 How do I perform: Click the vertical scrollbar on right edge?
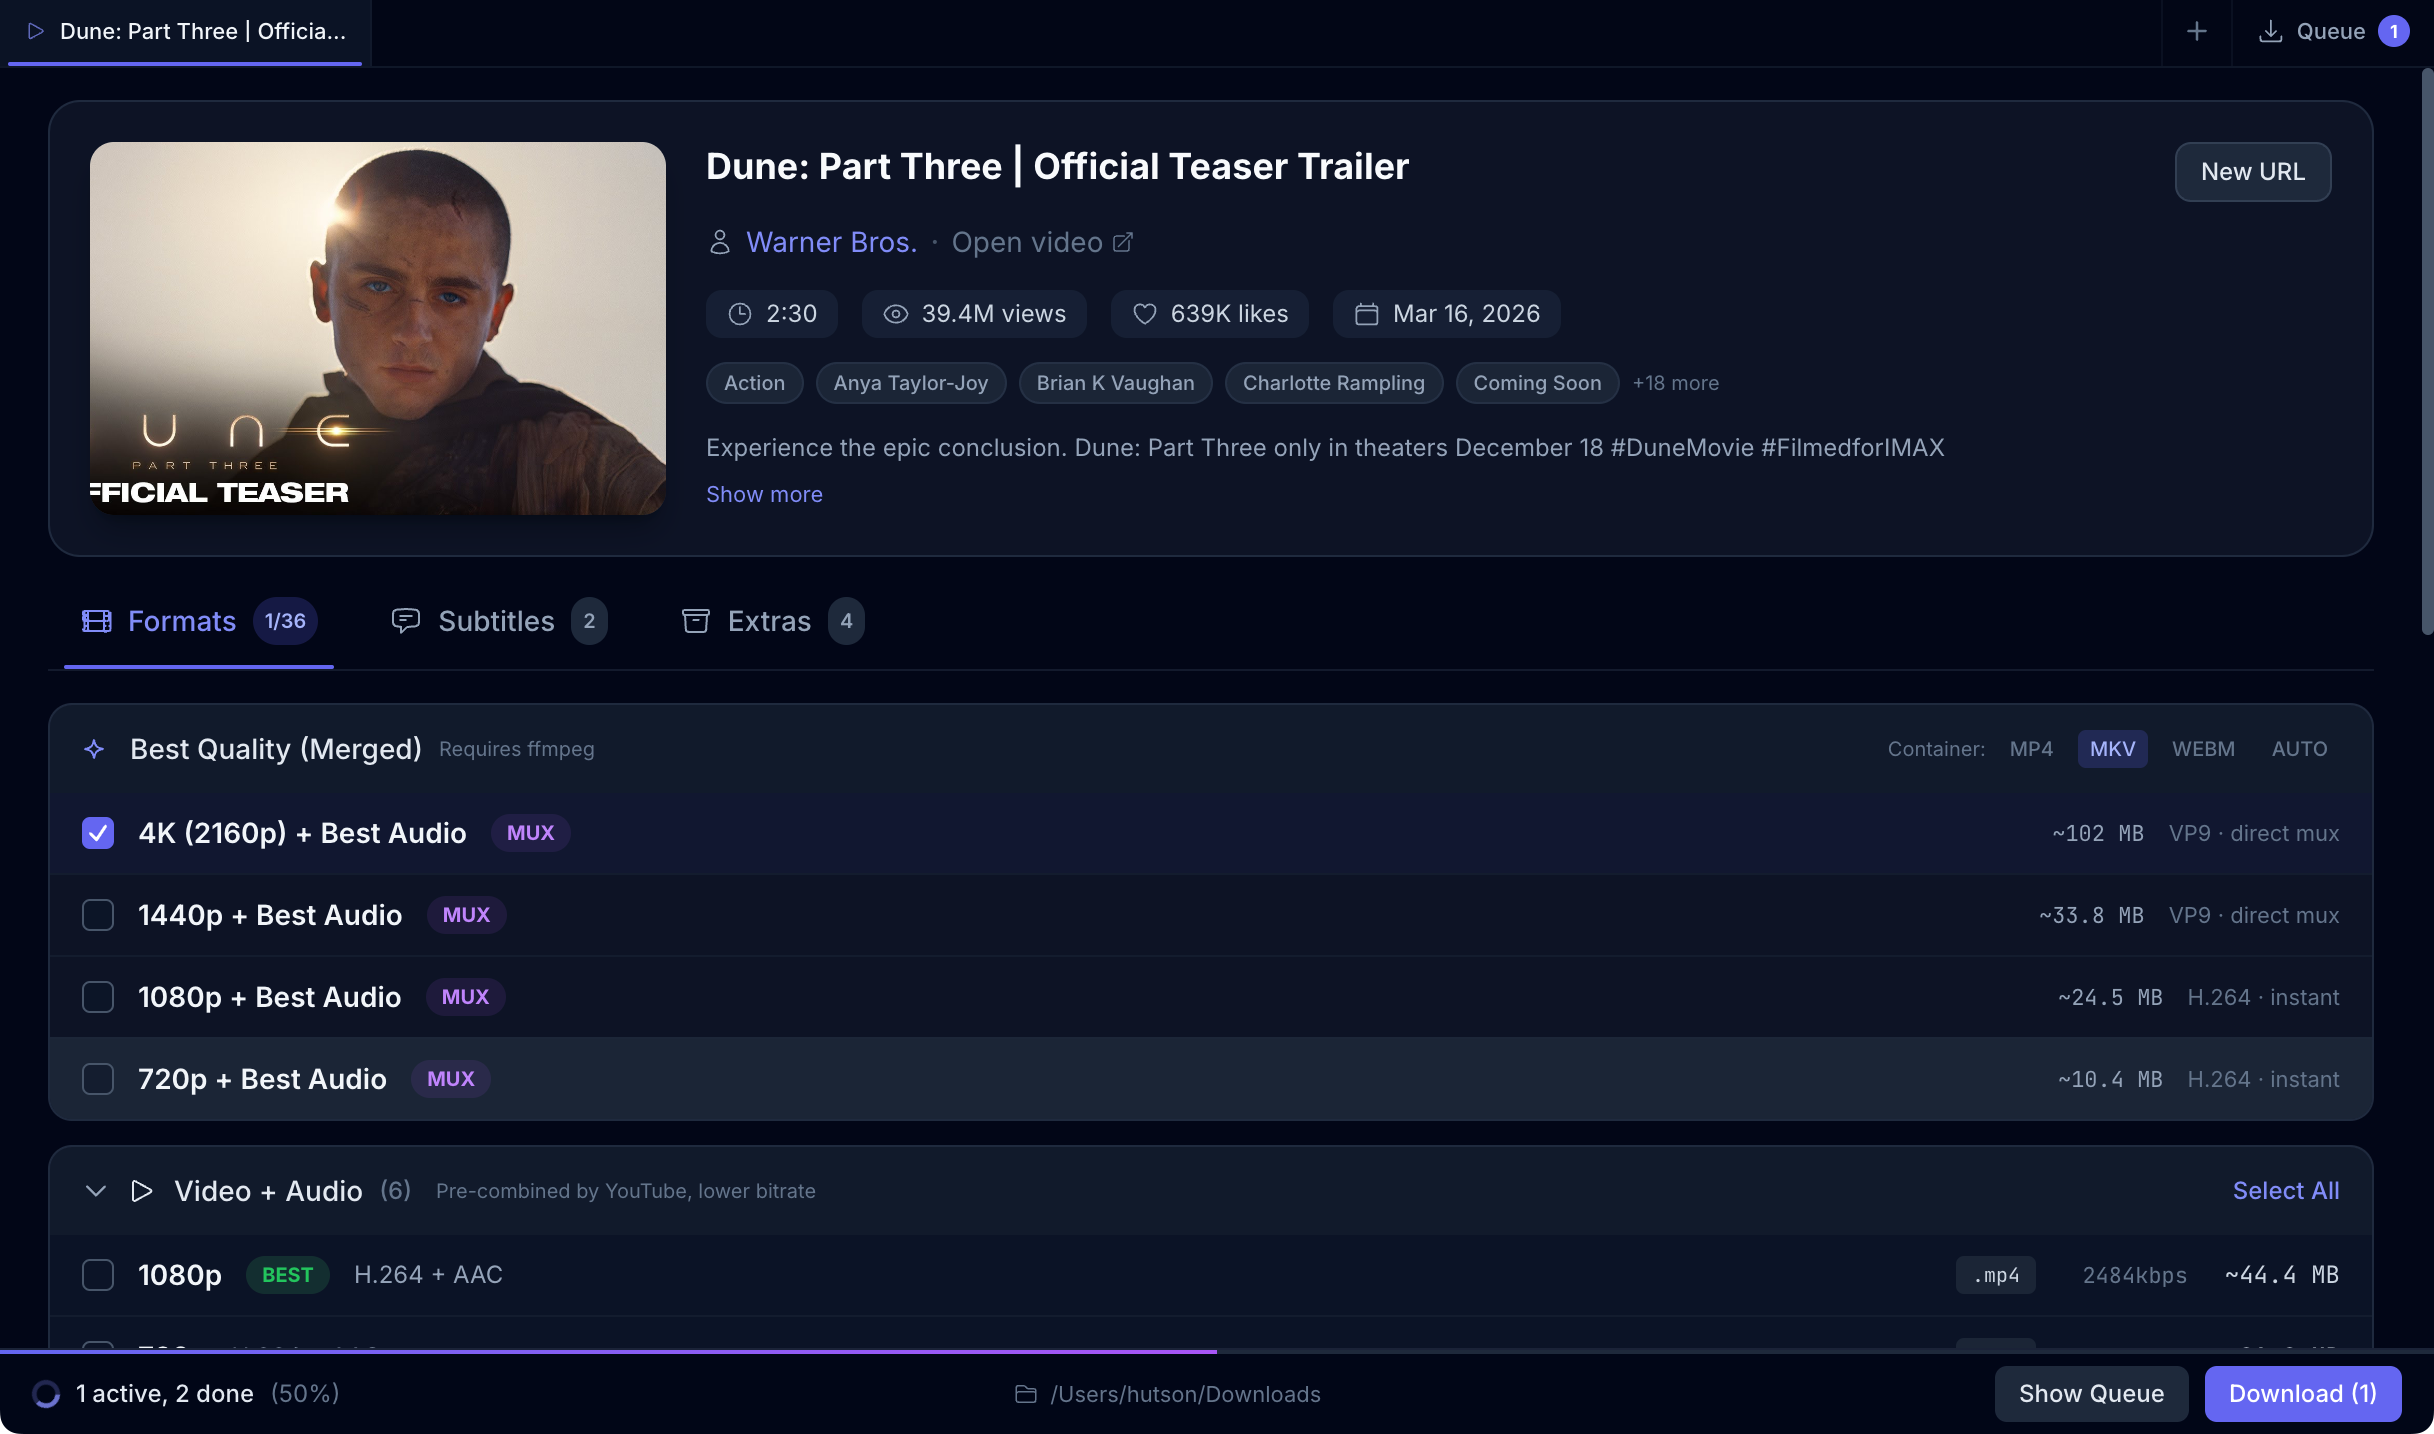coord(2427,350)
